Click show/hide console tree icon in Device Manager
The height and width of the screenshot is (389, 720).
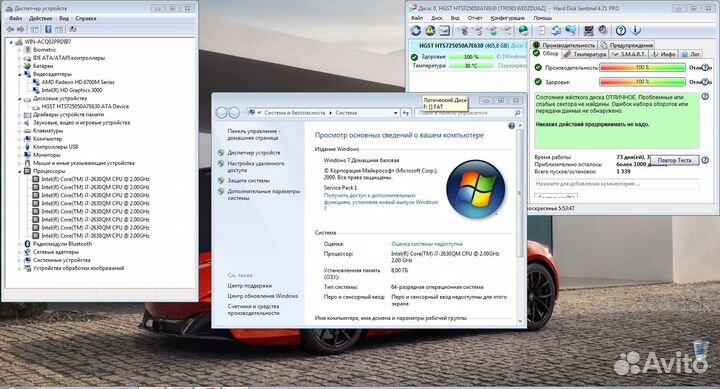[34, 29]
